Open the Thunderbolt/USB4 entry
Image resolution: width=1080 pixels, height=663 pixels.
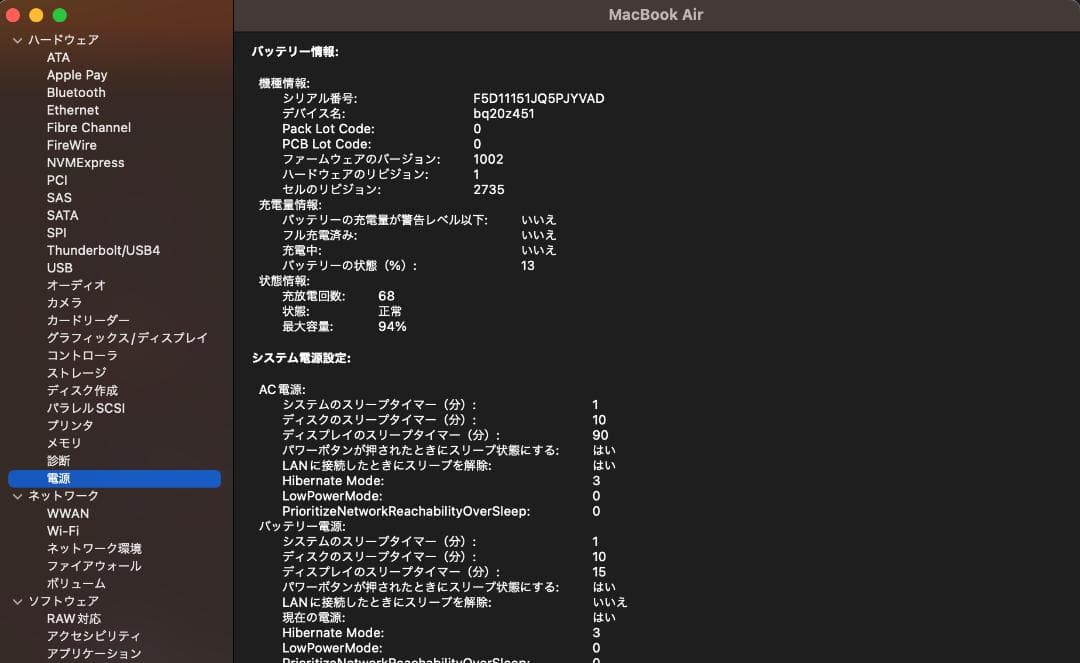click(103, 251)
